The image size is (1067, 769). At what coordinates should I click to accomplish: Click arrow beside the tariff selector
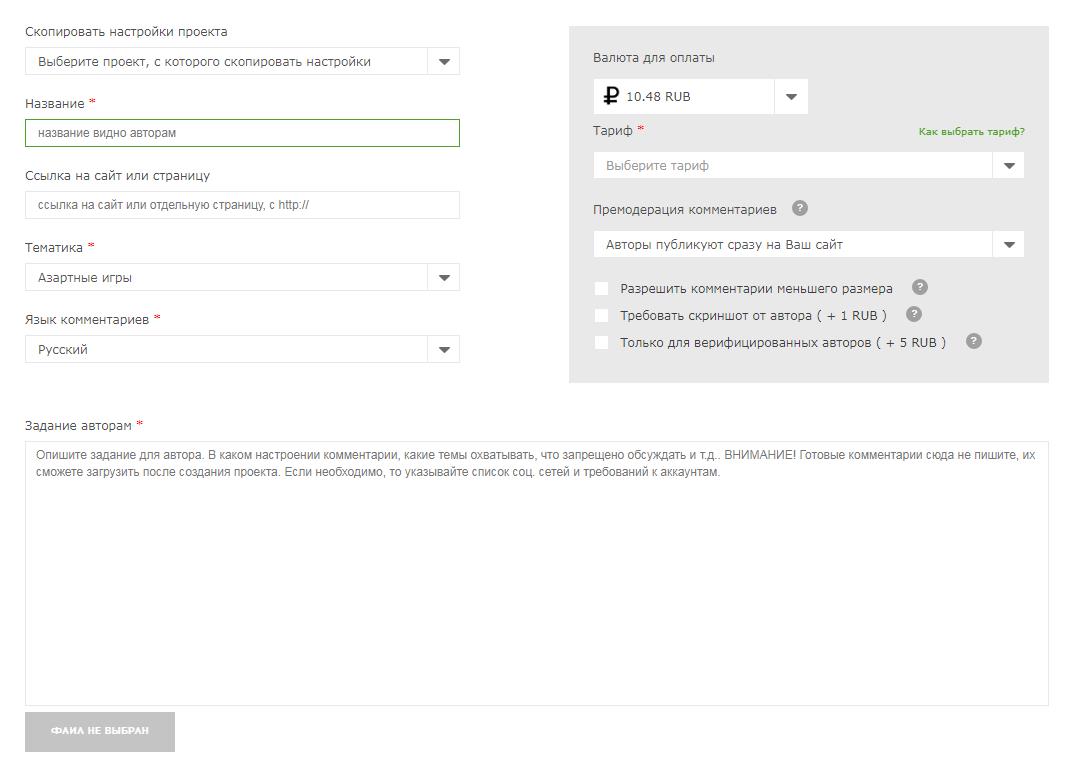click(1008, 165)
